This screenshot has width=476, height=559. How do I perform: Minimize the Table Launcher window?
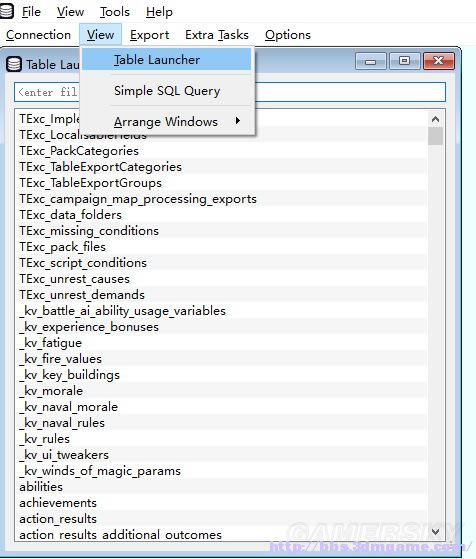[x=370, y=62]
